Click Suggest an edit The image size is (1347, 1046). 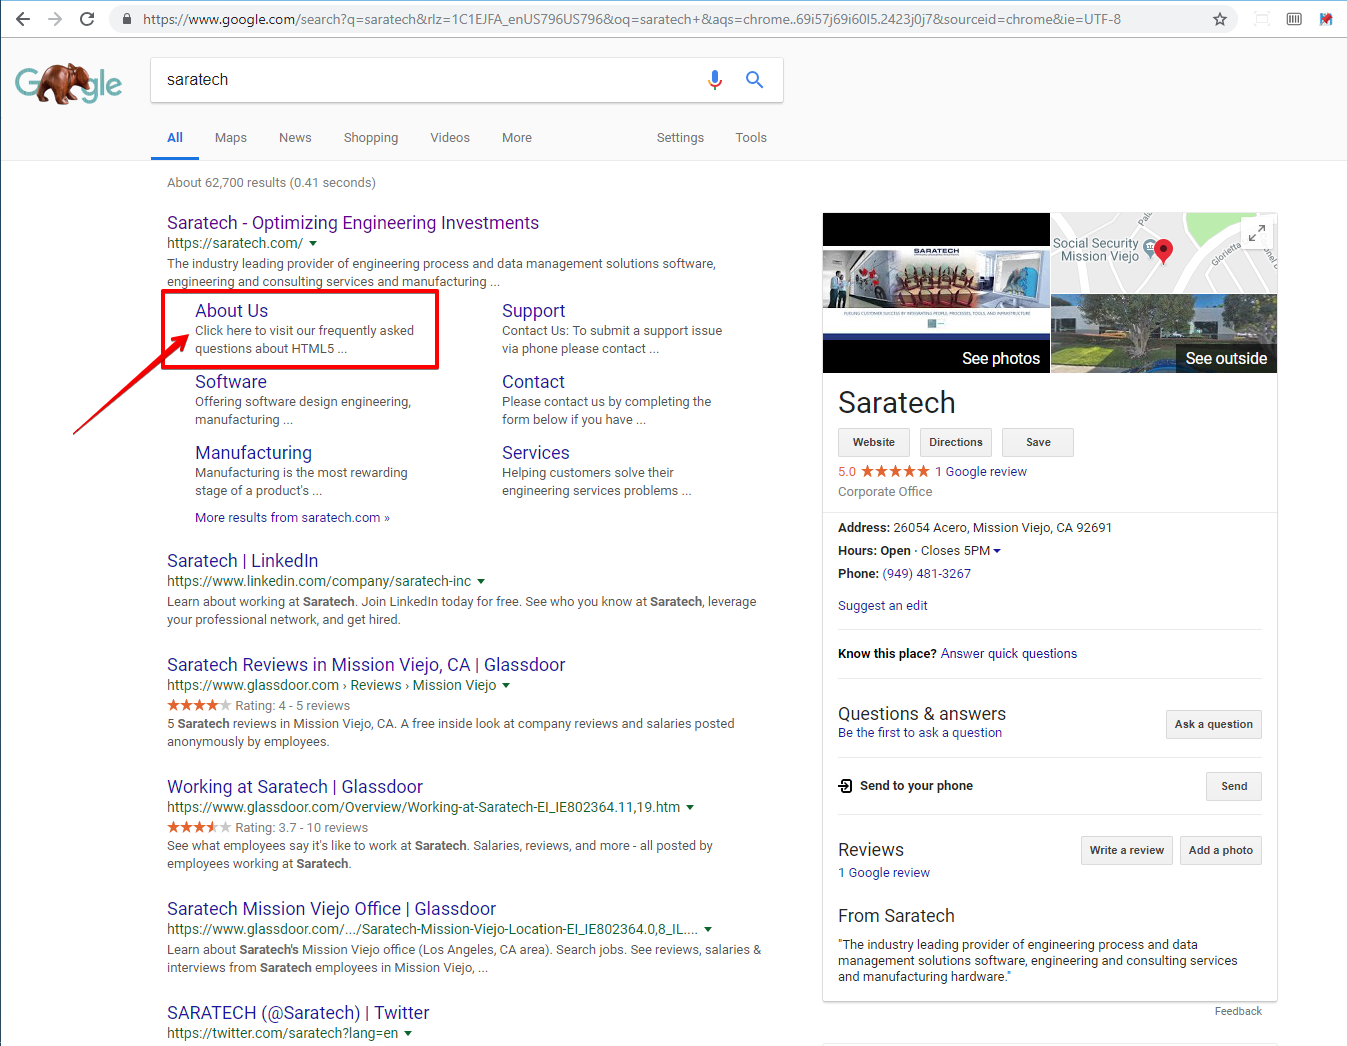pos(883,606)
